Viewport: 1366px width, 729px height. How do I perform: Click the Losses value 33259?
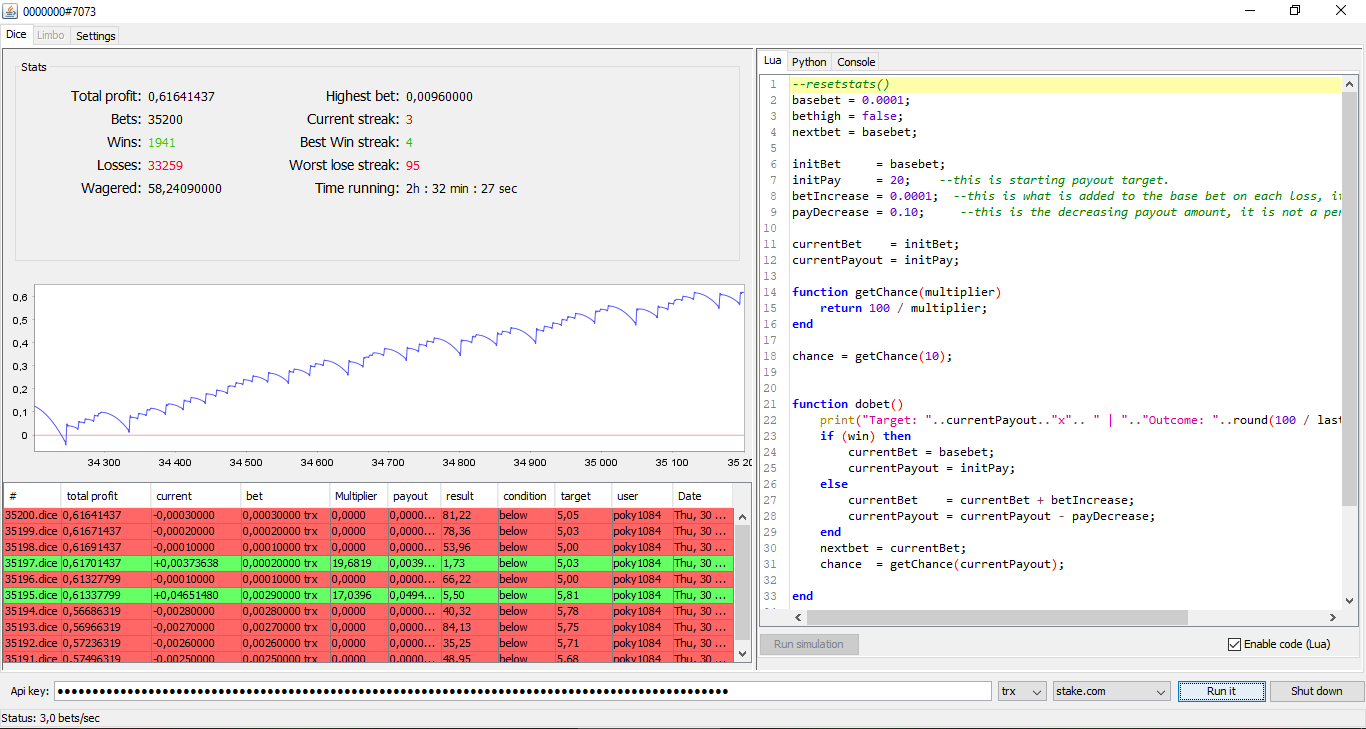[x=165, y=165]
